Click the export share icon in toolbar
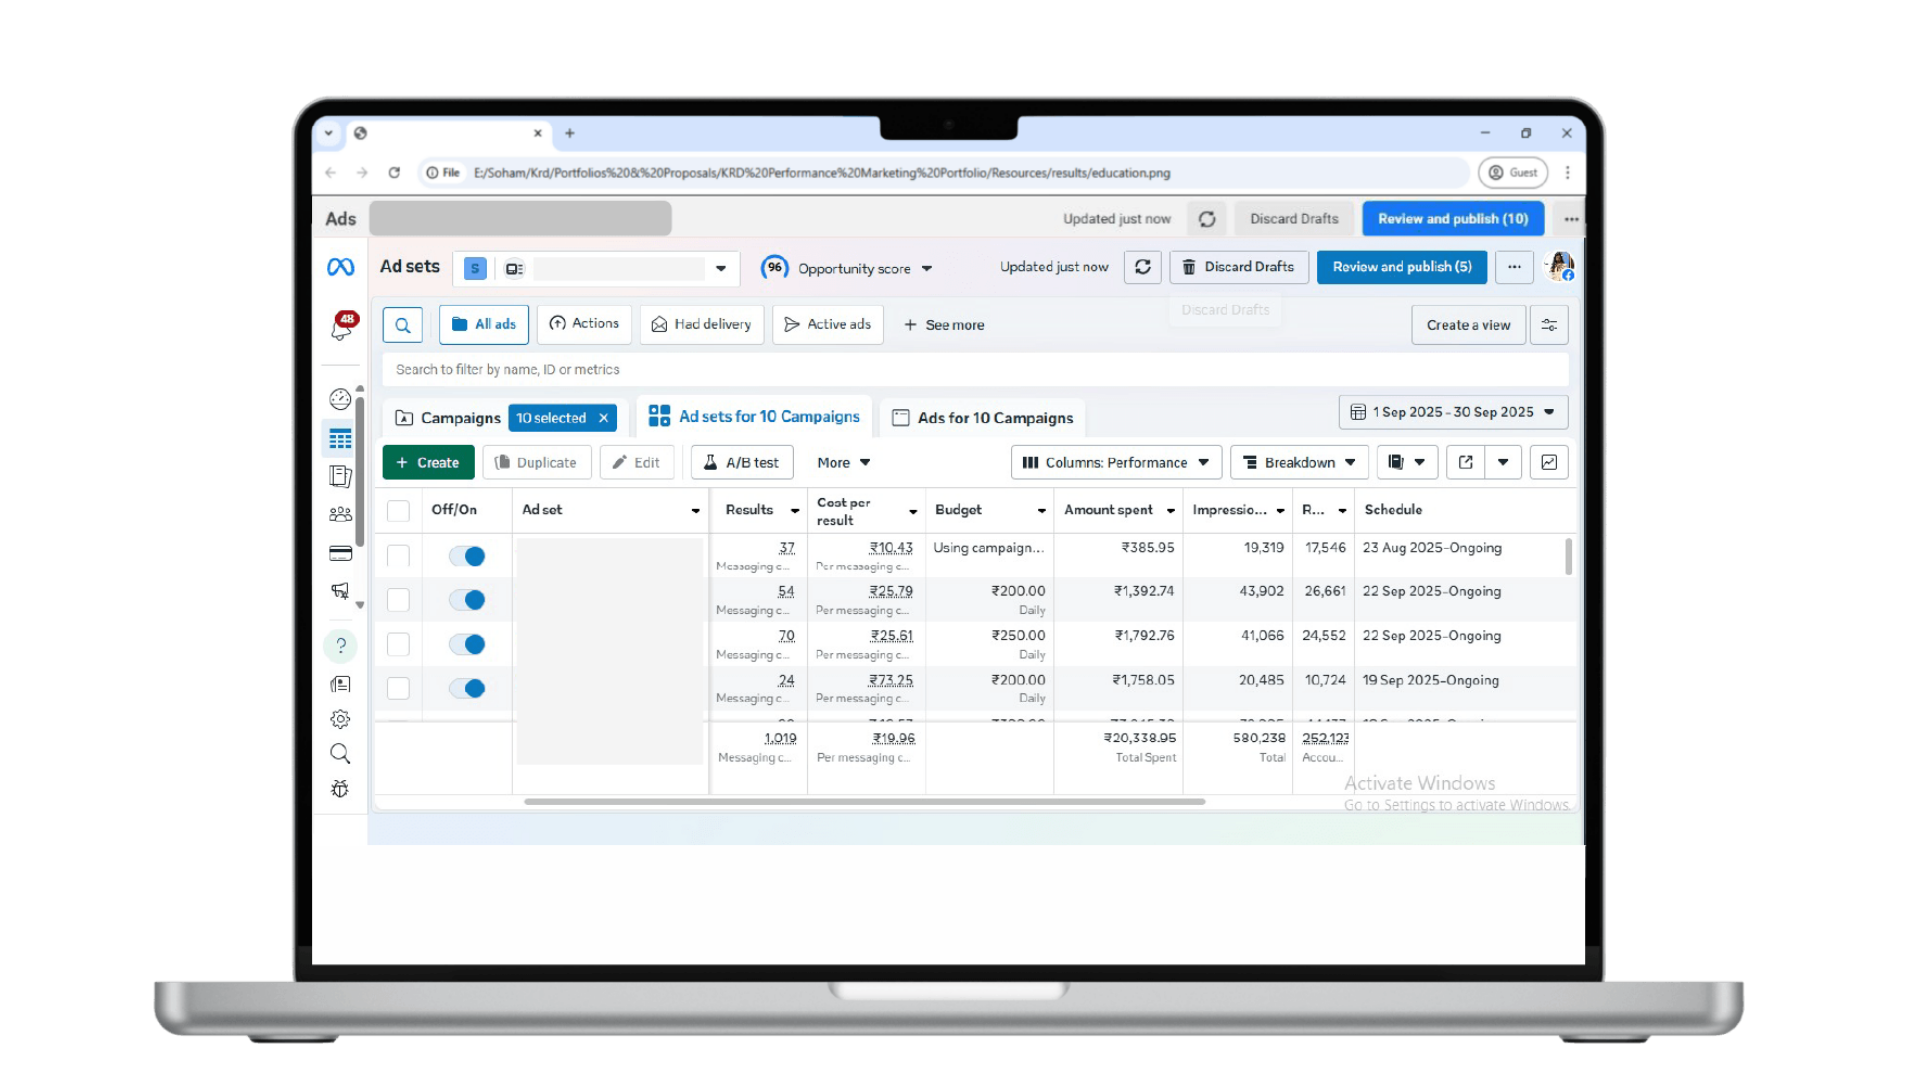This screenshot has width=1920, height=1080. point(1465,462)
